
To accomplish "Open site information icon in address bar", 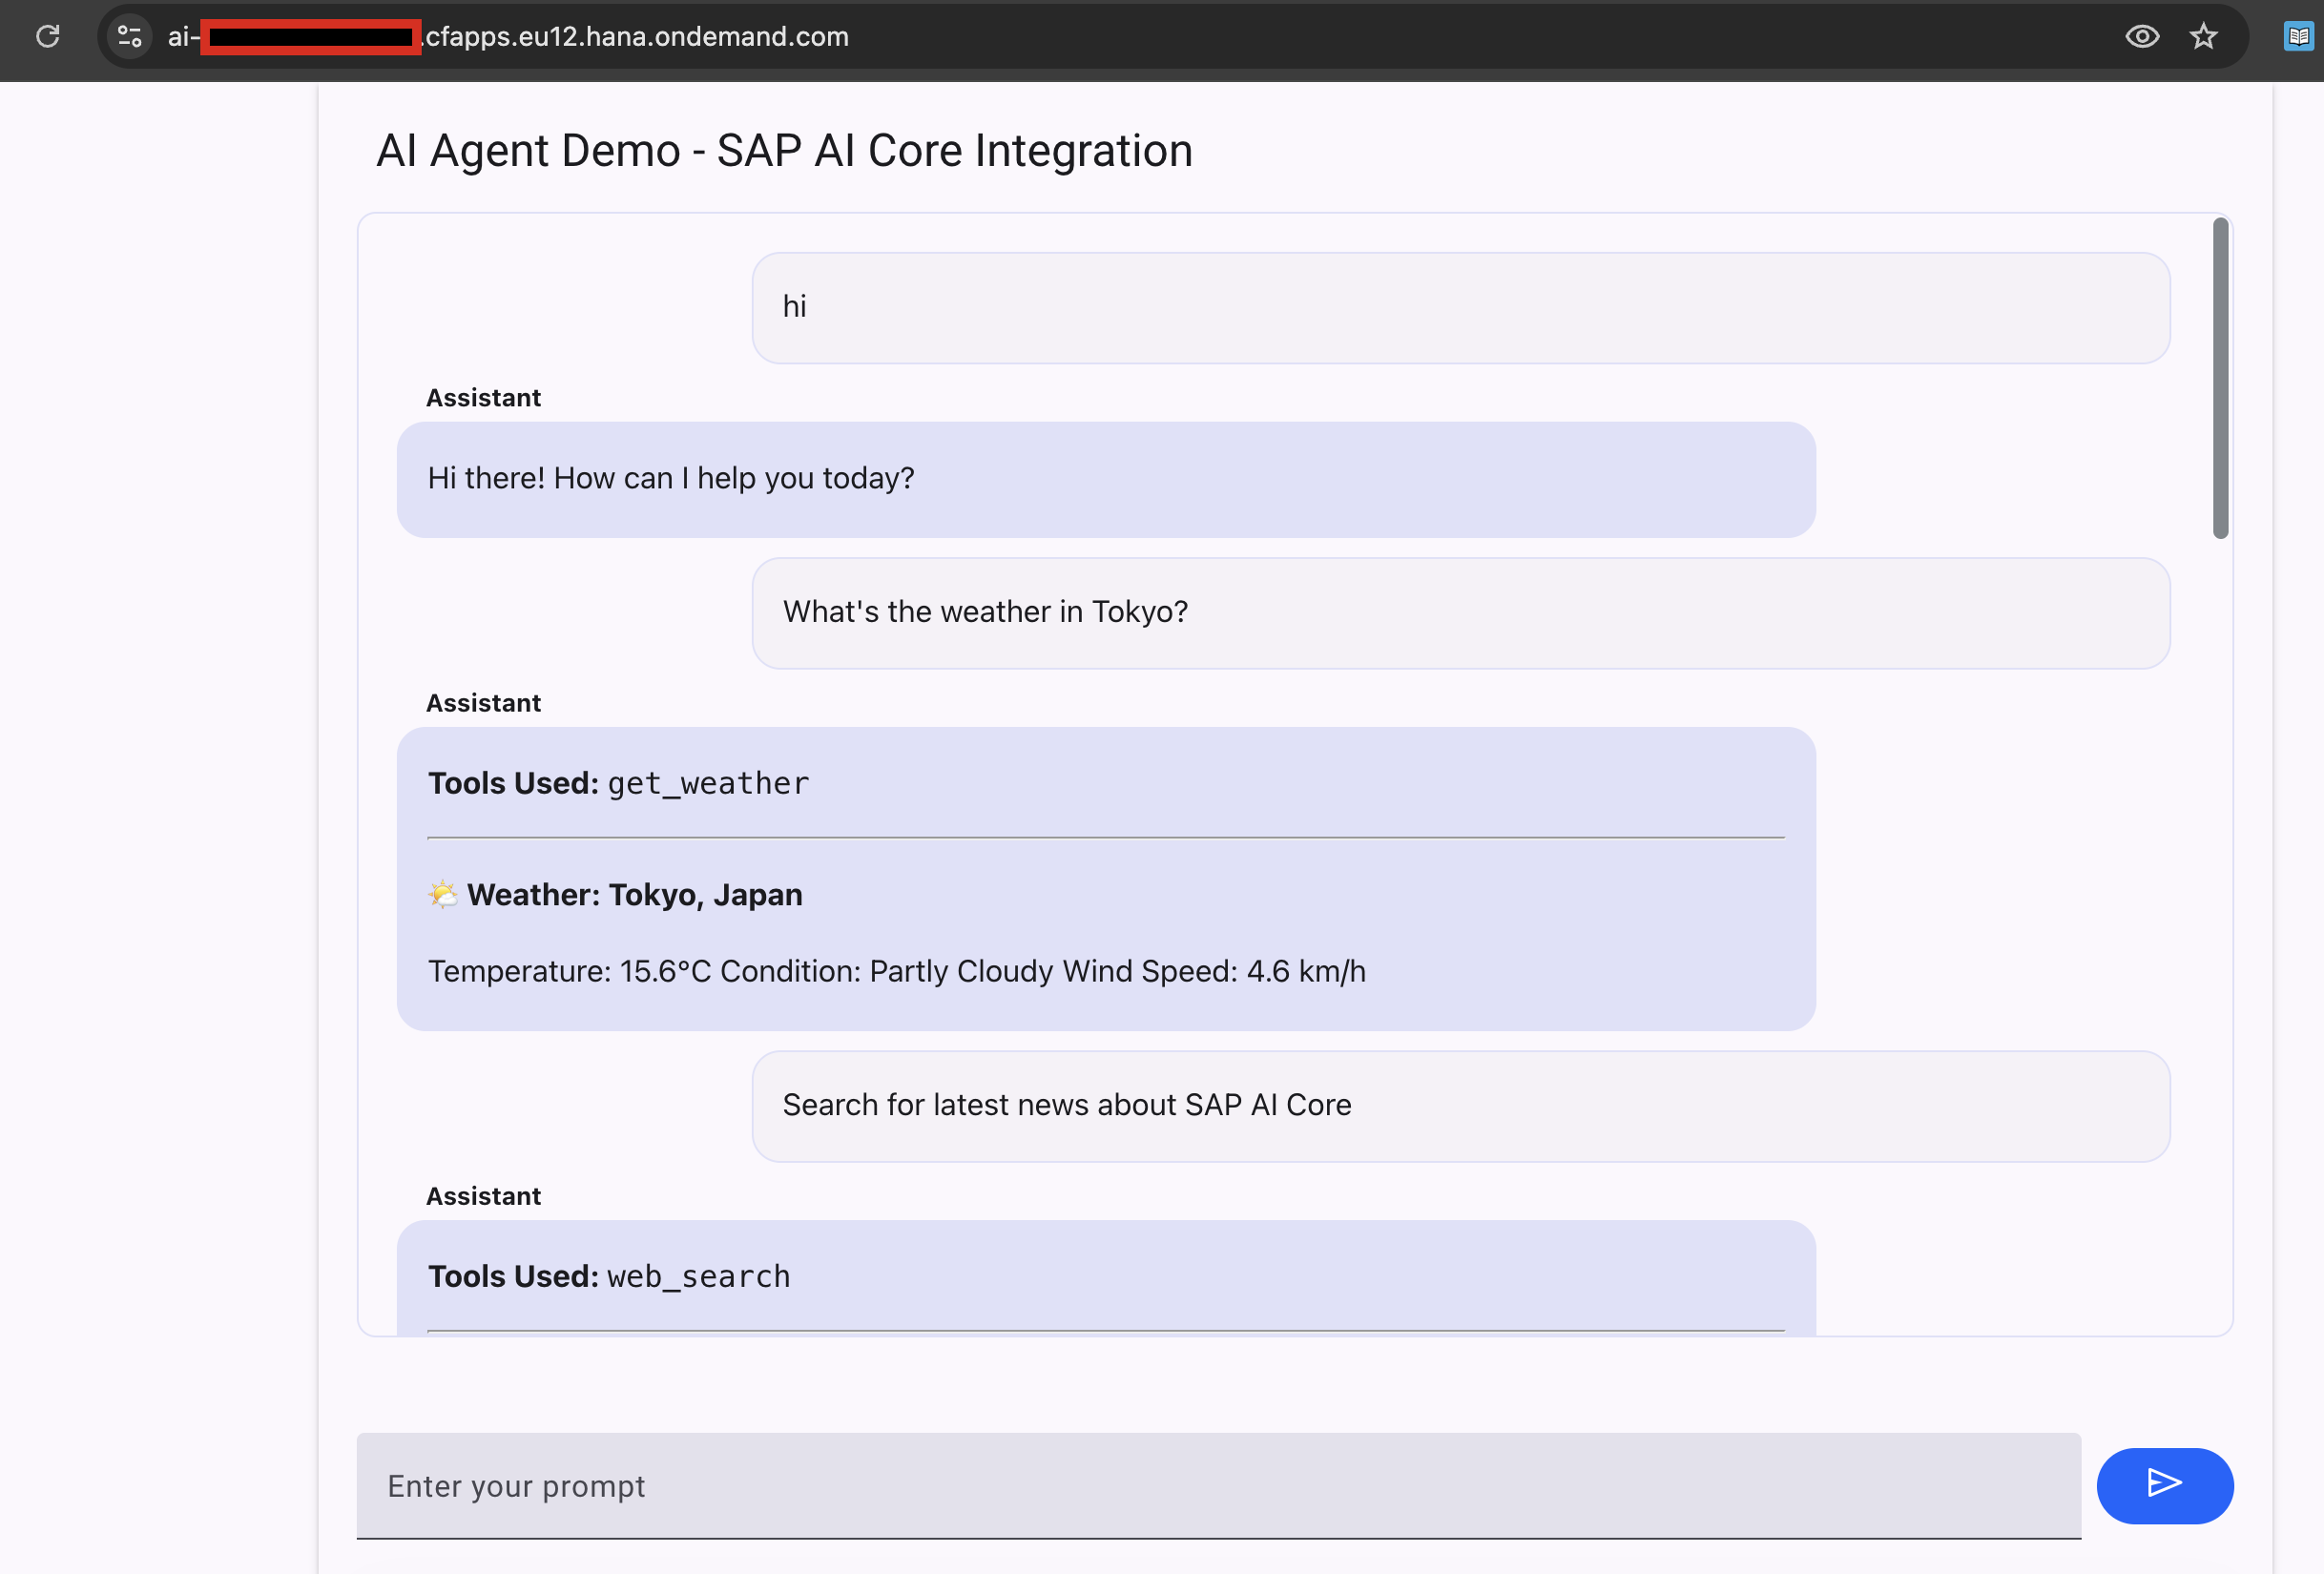I will 130,37.
